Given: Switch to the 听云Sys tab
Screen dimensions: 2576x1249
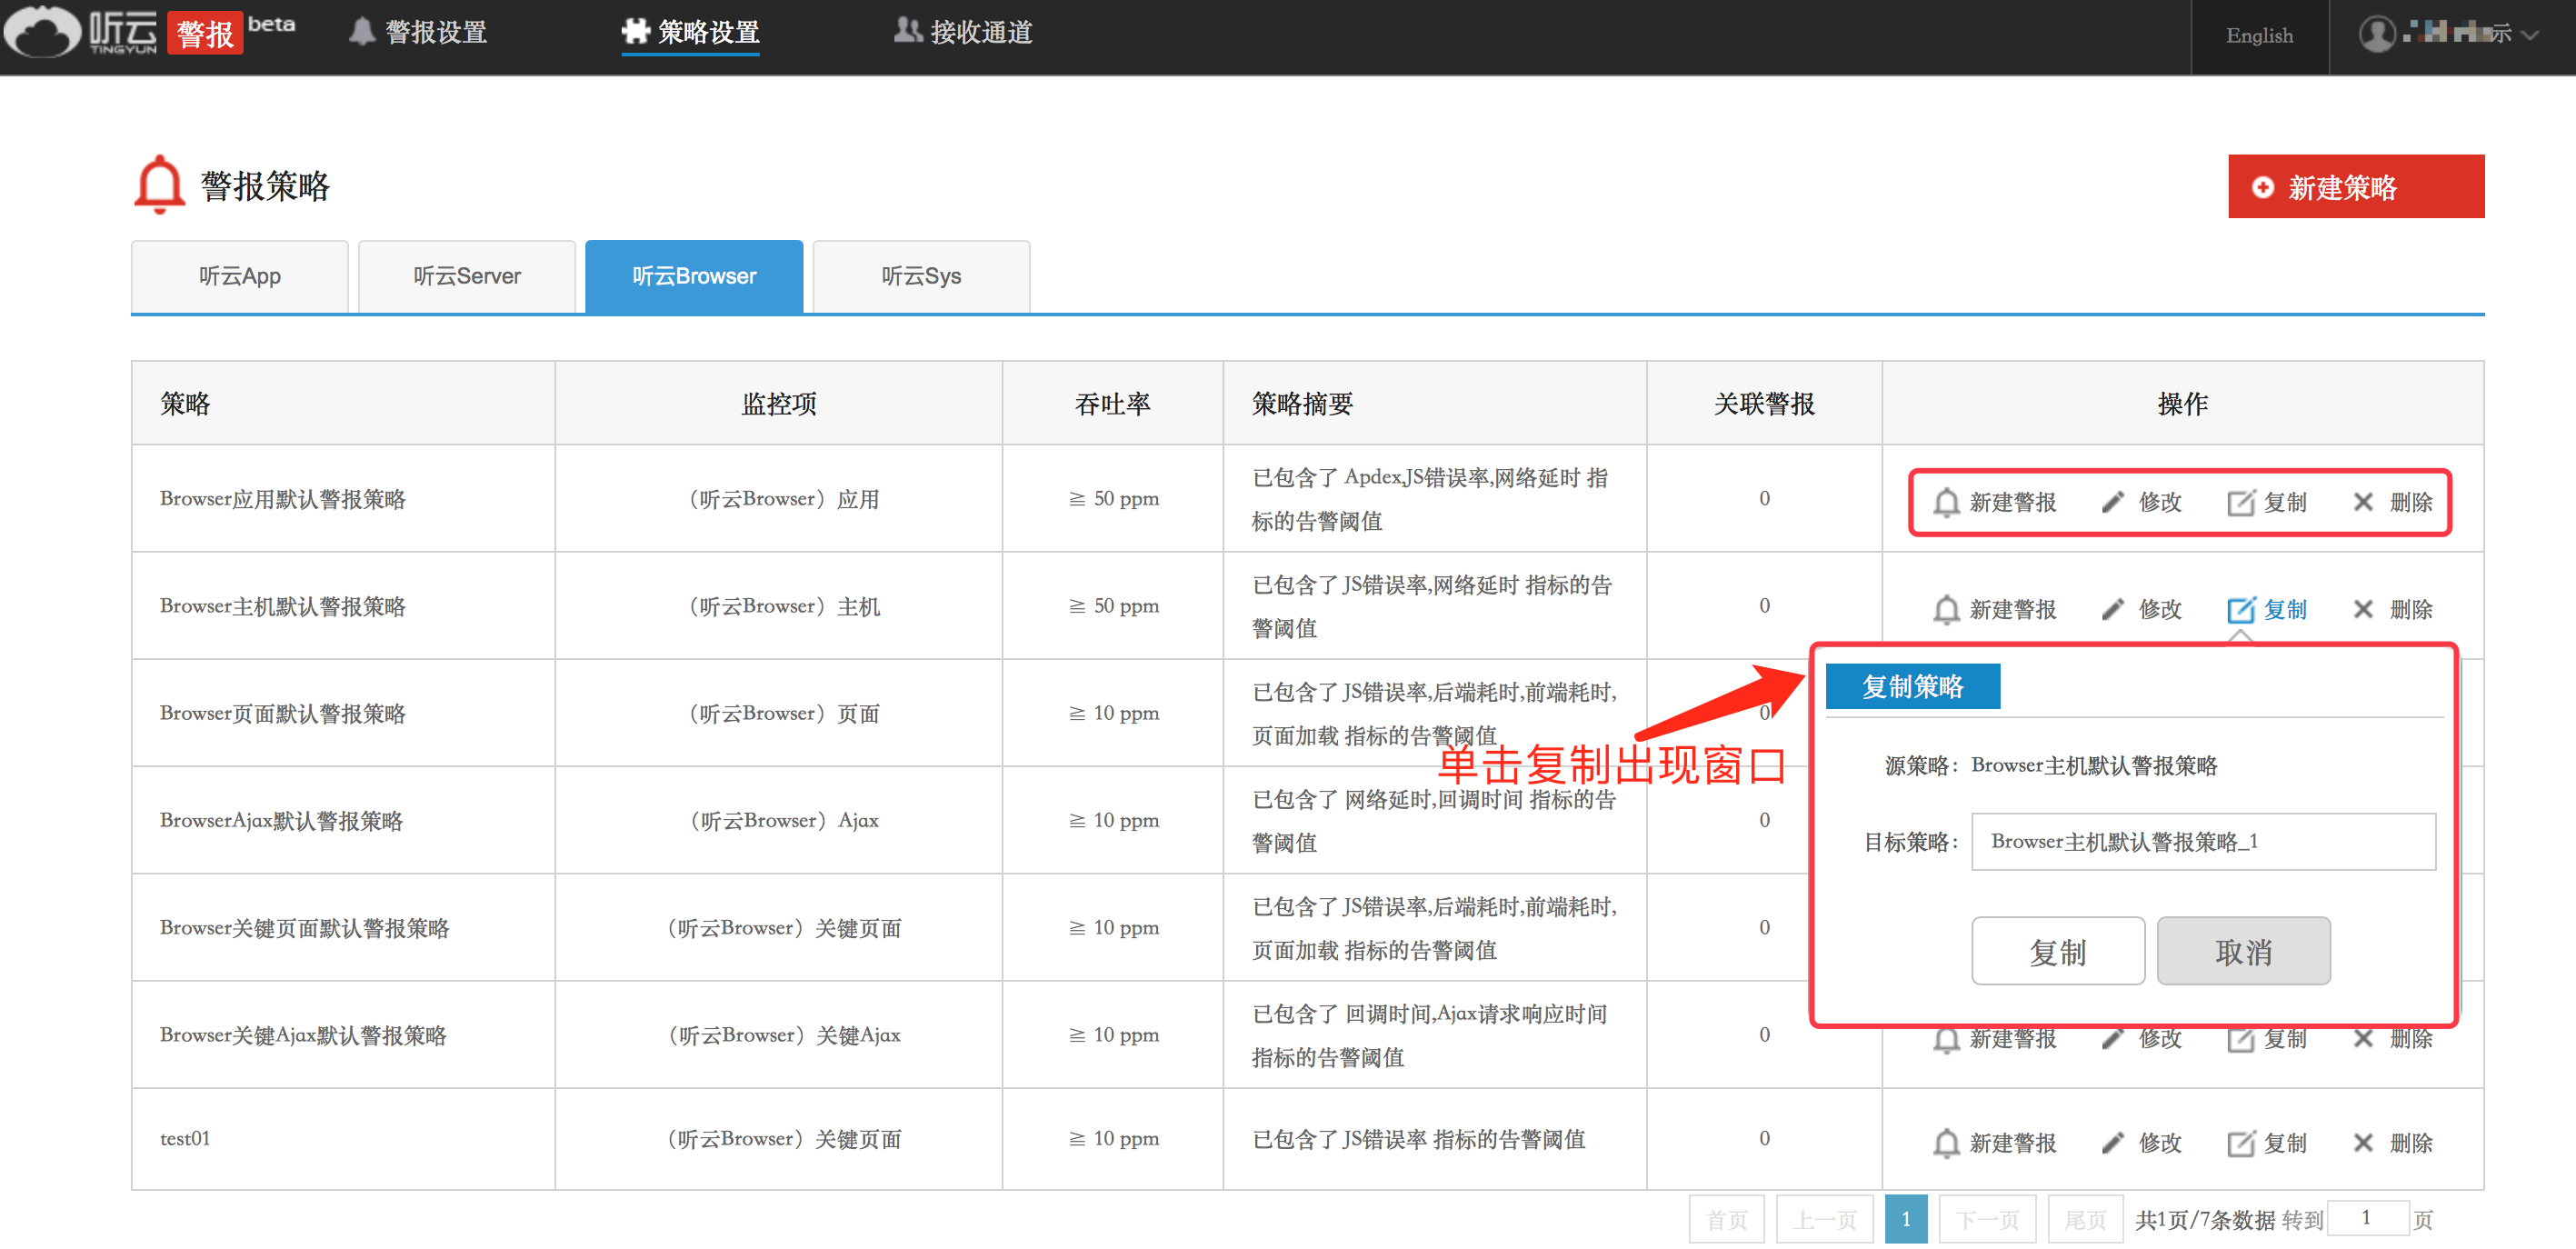Looking at the screenshot, I should click(x=921, y=276).
